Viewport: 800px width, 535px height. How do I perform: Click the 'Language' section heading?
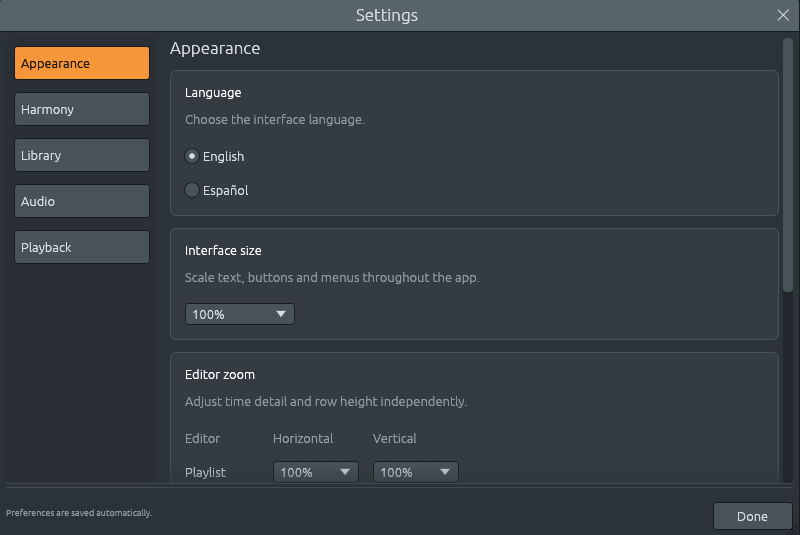[213, 92]
